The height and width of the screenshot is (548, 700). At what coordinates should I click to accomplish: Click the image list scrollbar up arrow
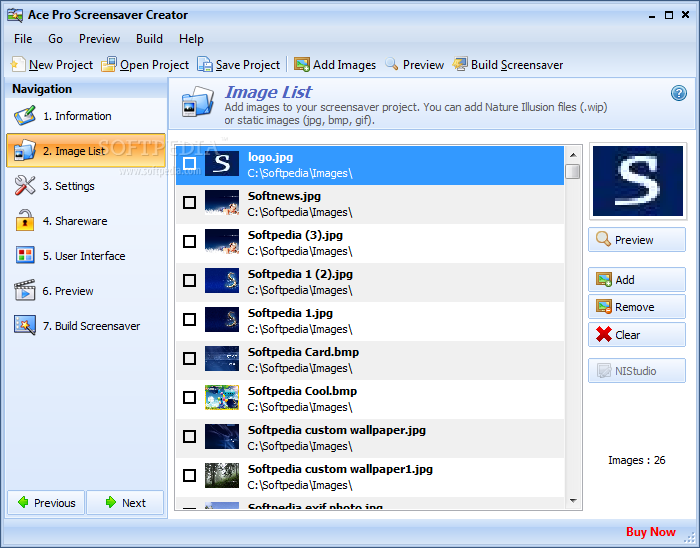pos(573,155)
